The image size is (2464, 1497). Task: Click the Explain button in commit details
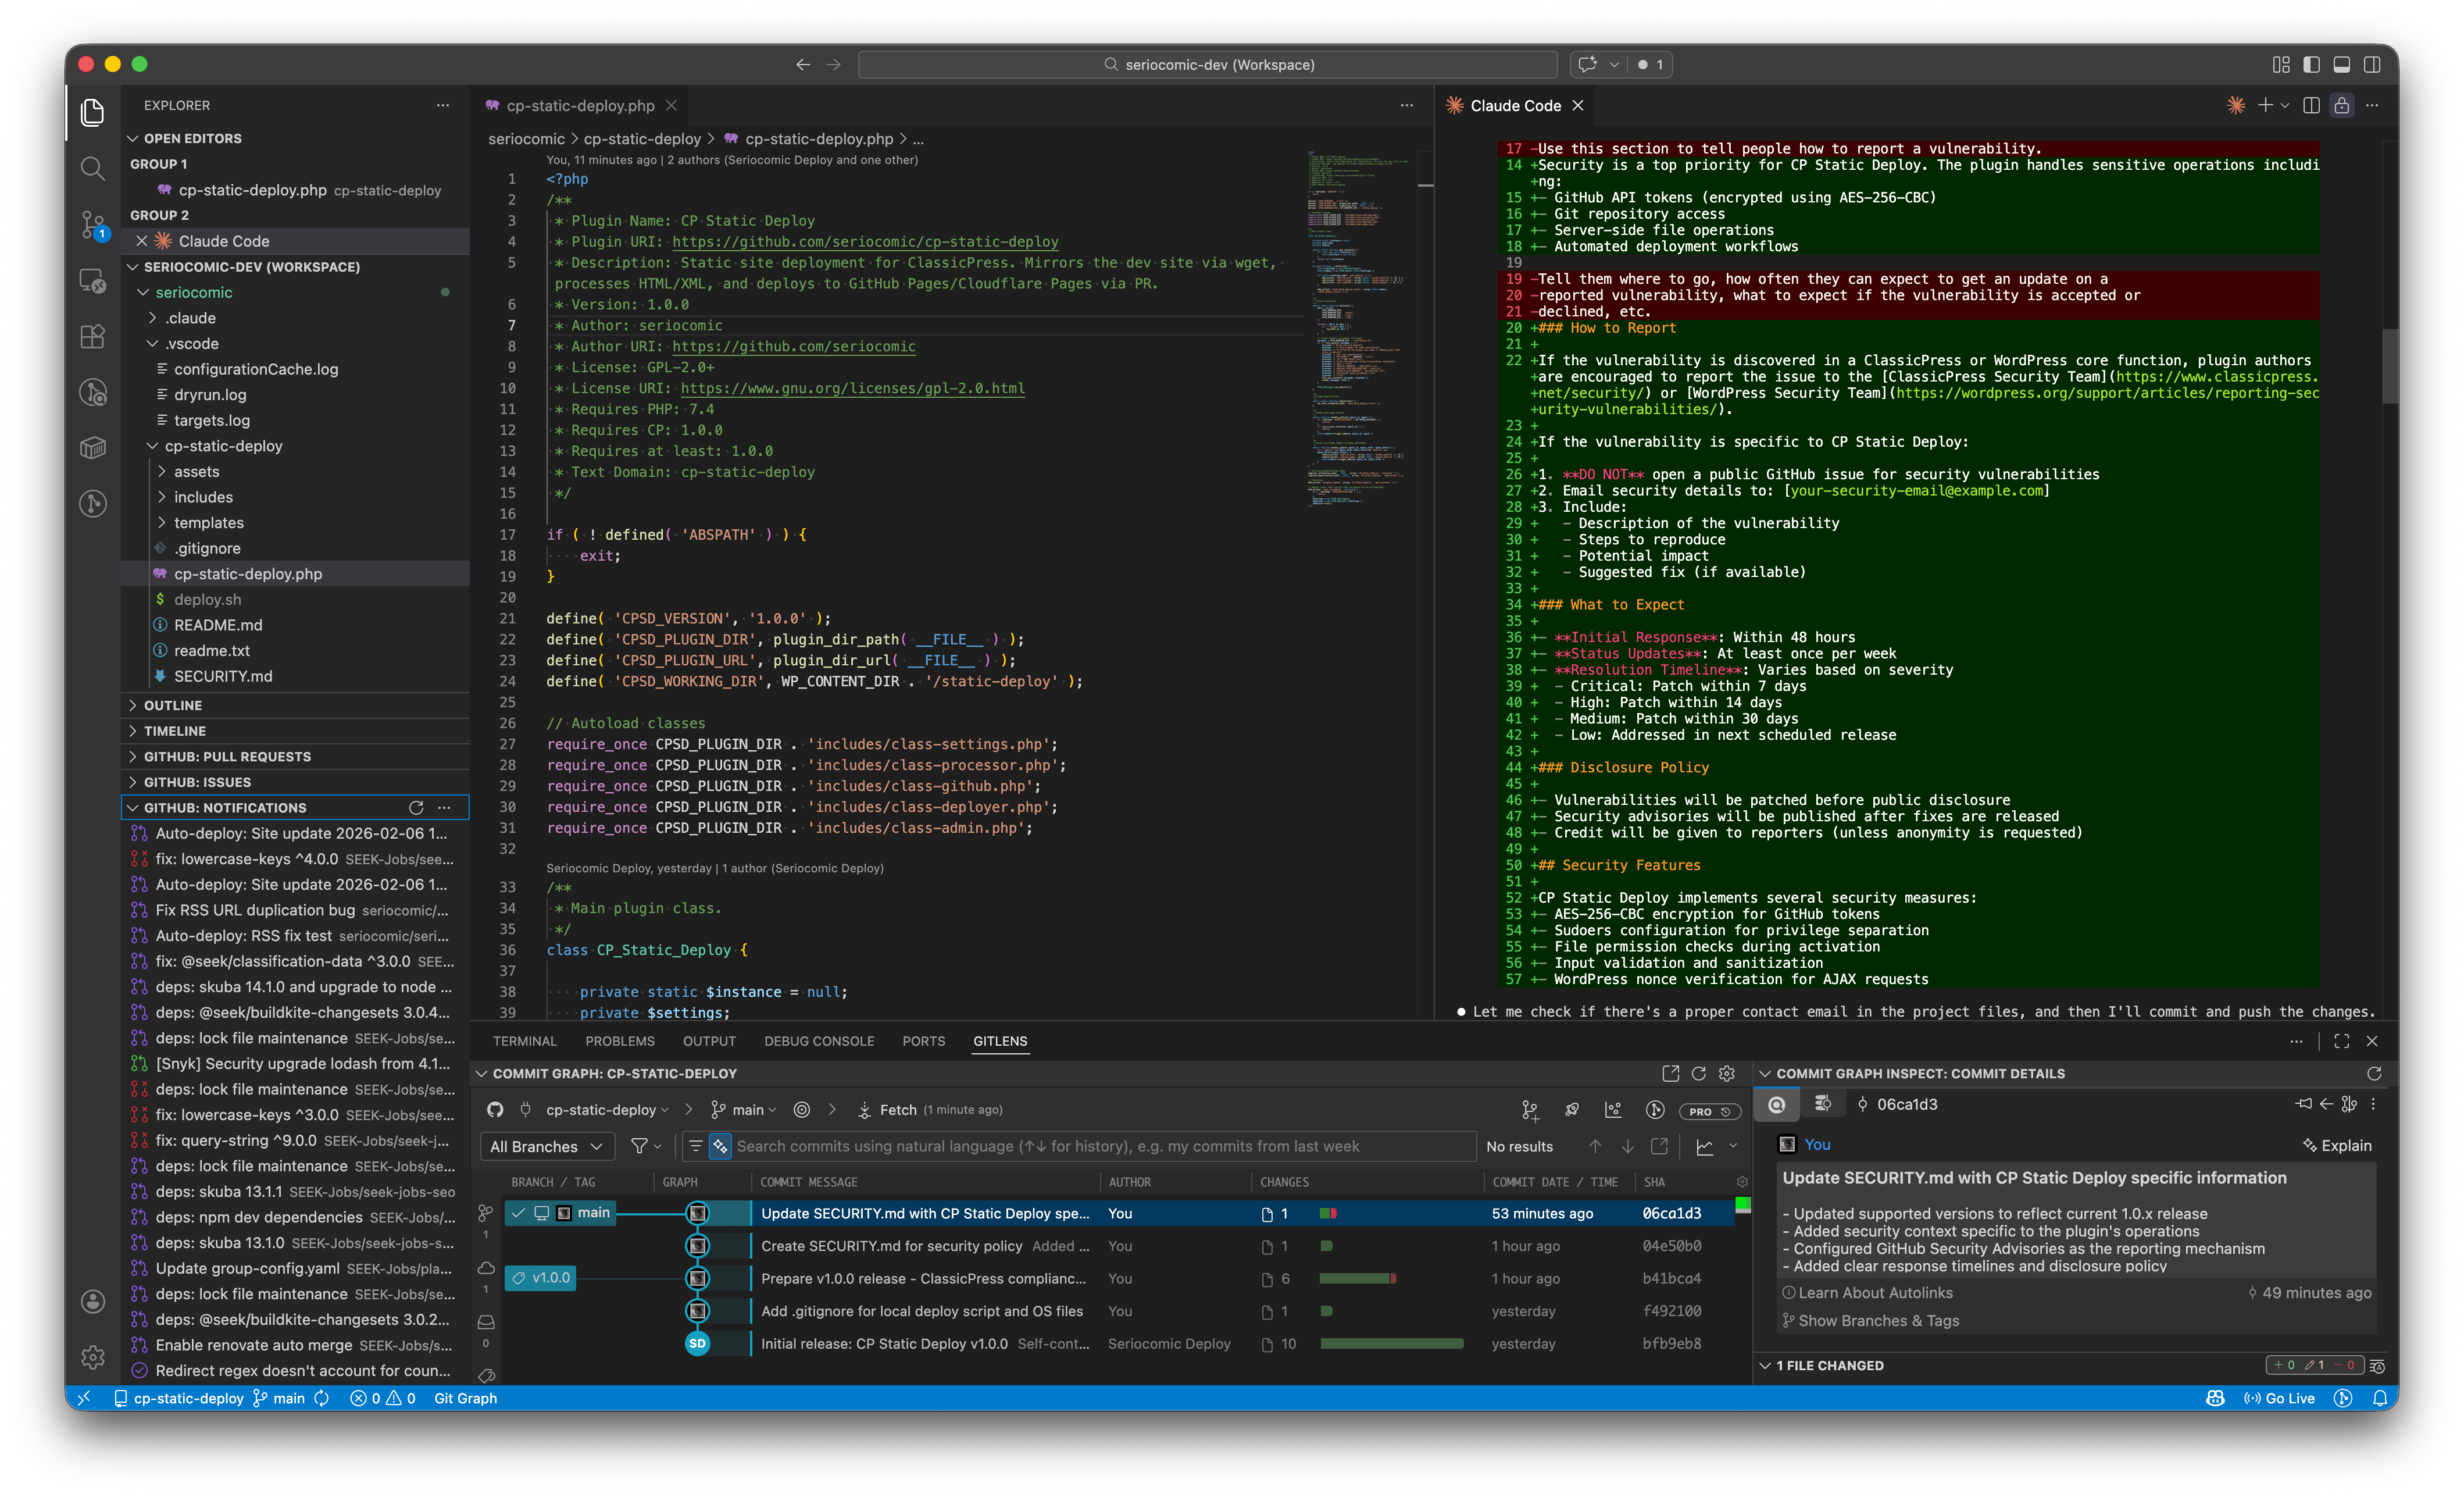2337,1145
